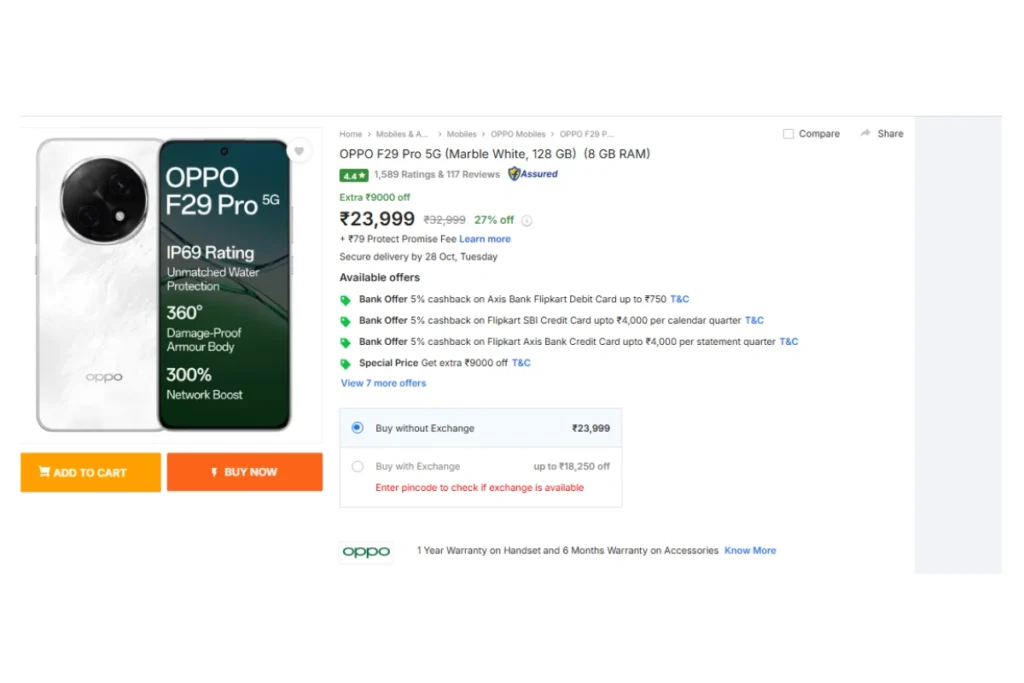Click the Special Price offer tag icon
The image size is (1024, 683).
tap(346, 363)
